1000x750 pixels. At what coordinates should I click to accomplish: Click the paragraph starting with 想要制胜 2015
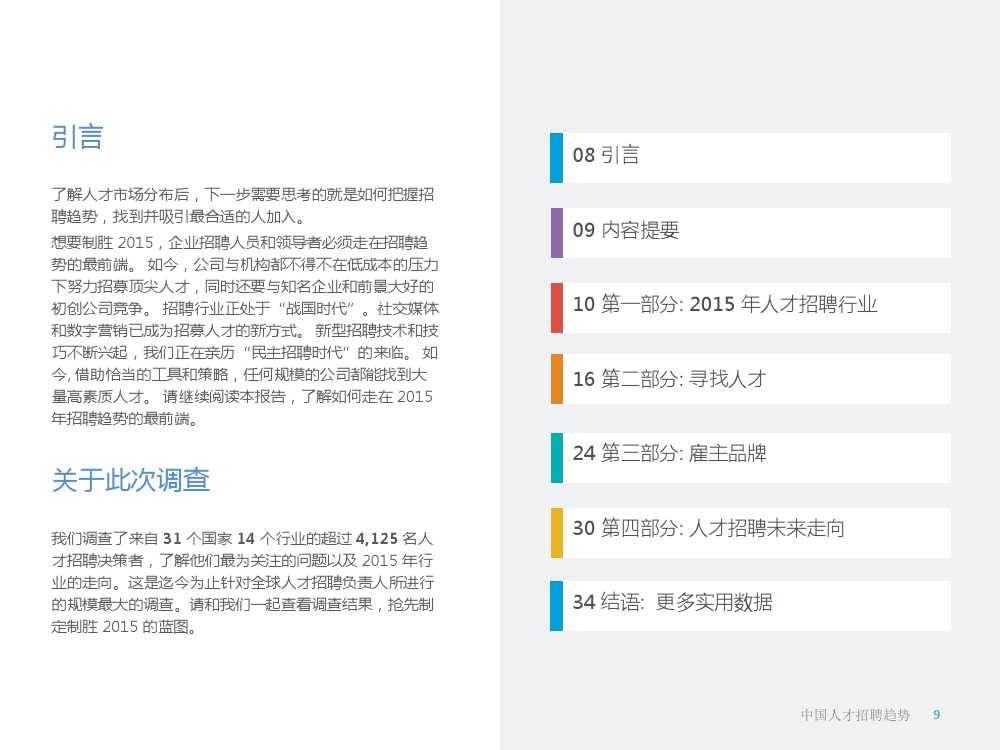point(243,331)
